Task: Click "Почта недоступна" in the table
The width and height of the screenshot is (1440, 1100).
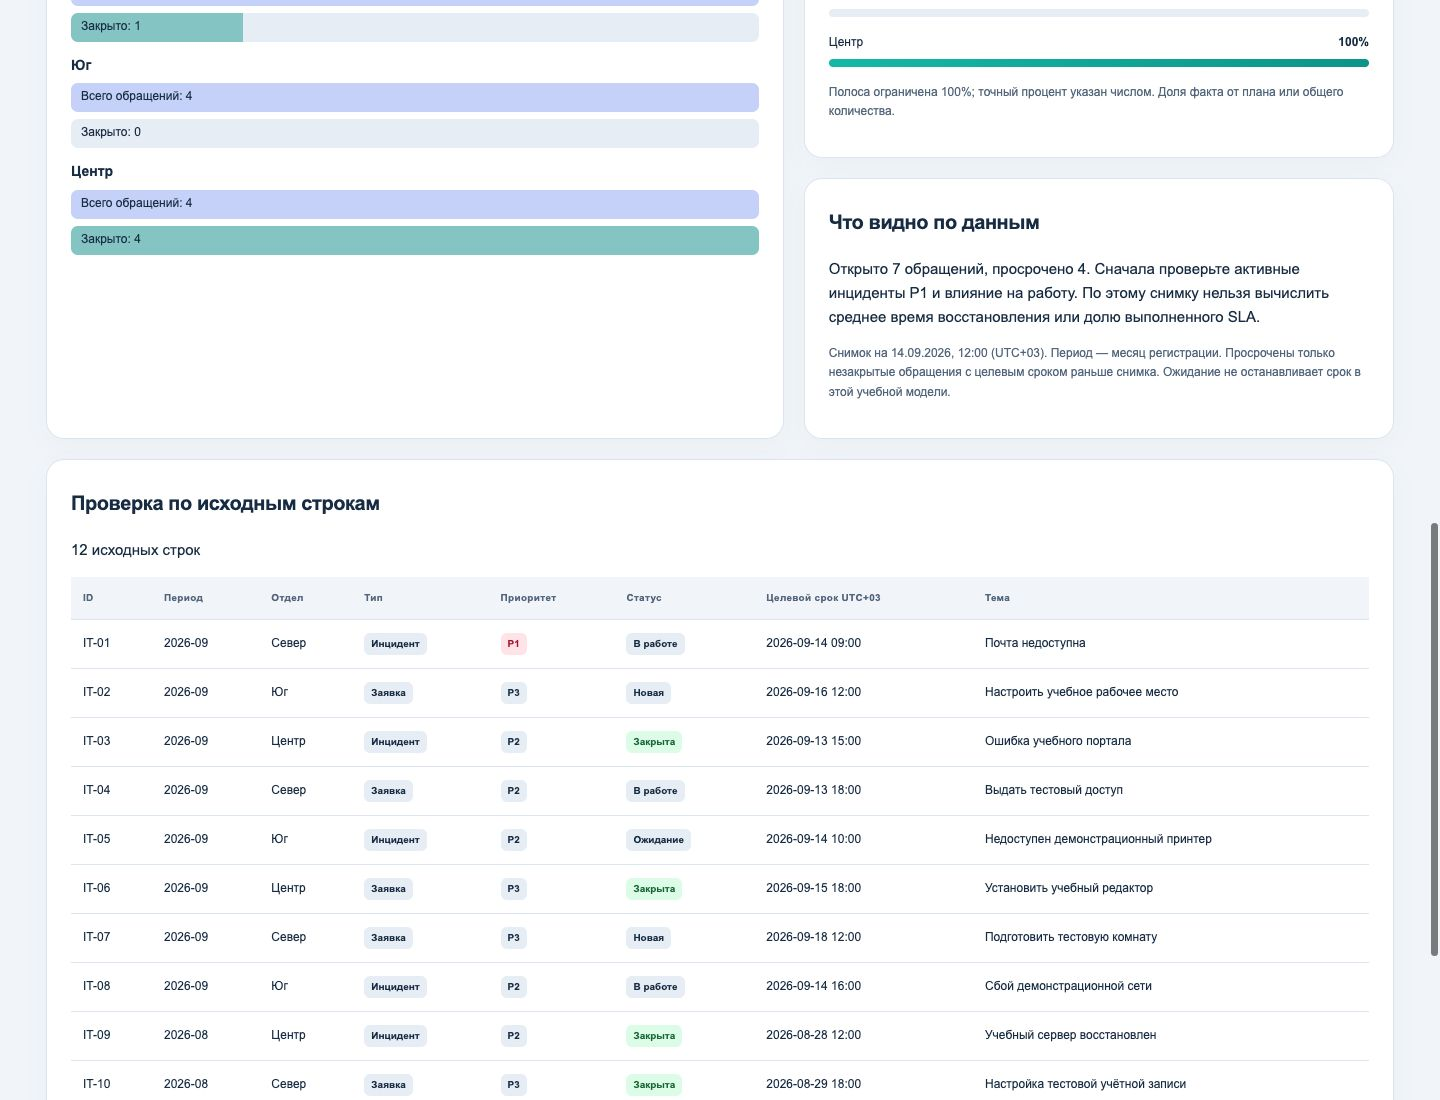Action: pos(1035,643)
